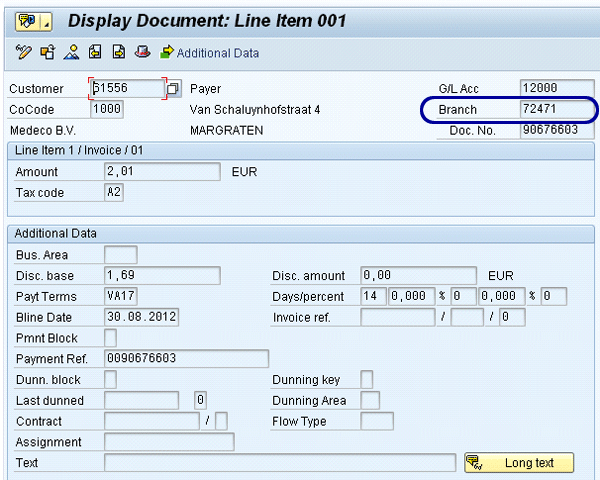Viewport: 600px width, 480px height.
Task: Click the Customer number input field
Action: (126, 89)
